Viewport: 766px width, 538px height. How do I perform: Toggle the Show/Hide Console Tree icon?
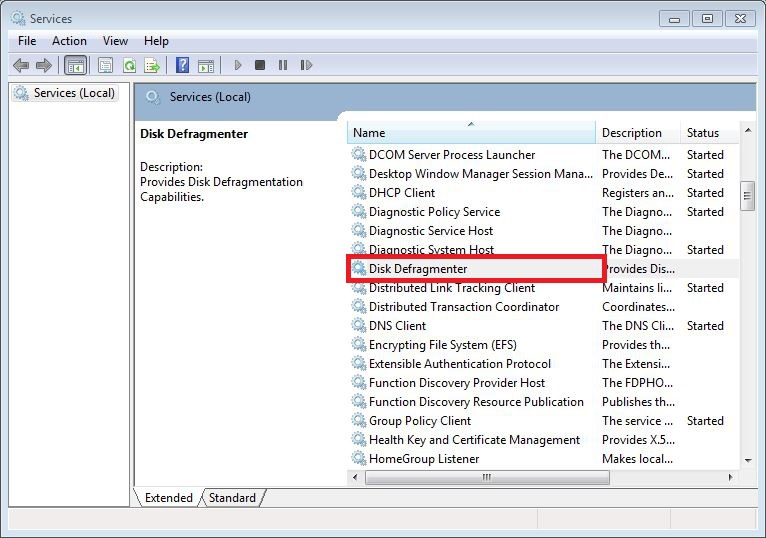pos(75,65)
